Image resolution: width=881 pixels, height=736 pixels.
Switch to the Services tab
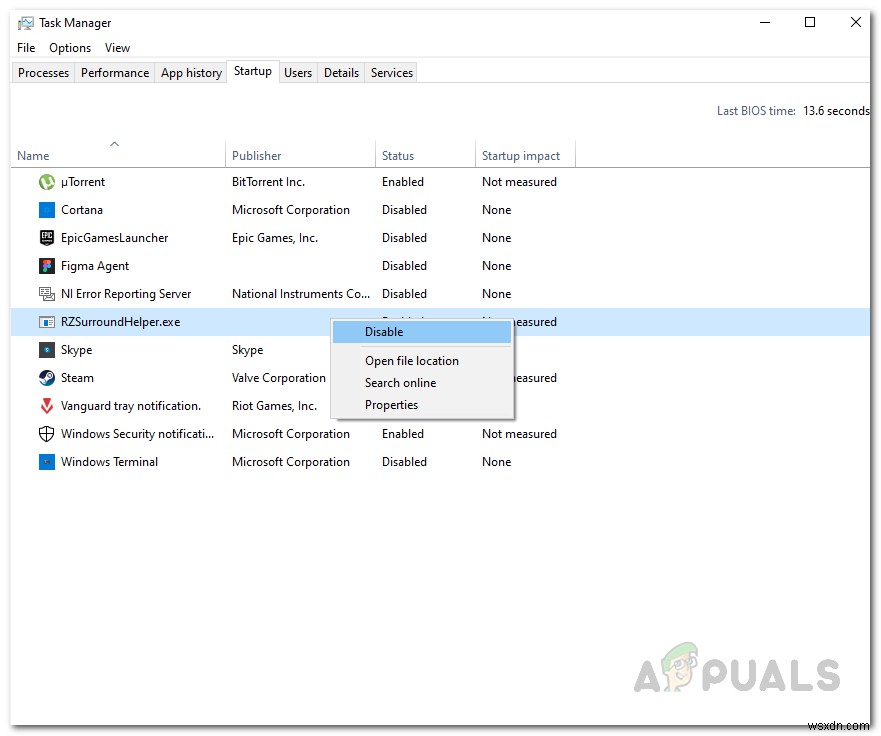pos(390,72)
